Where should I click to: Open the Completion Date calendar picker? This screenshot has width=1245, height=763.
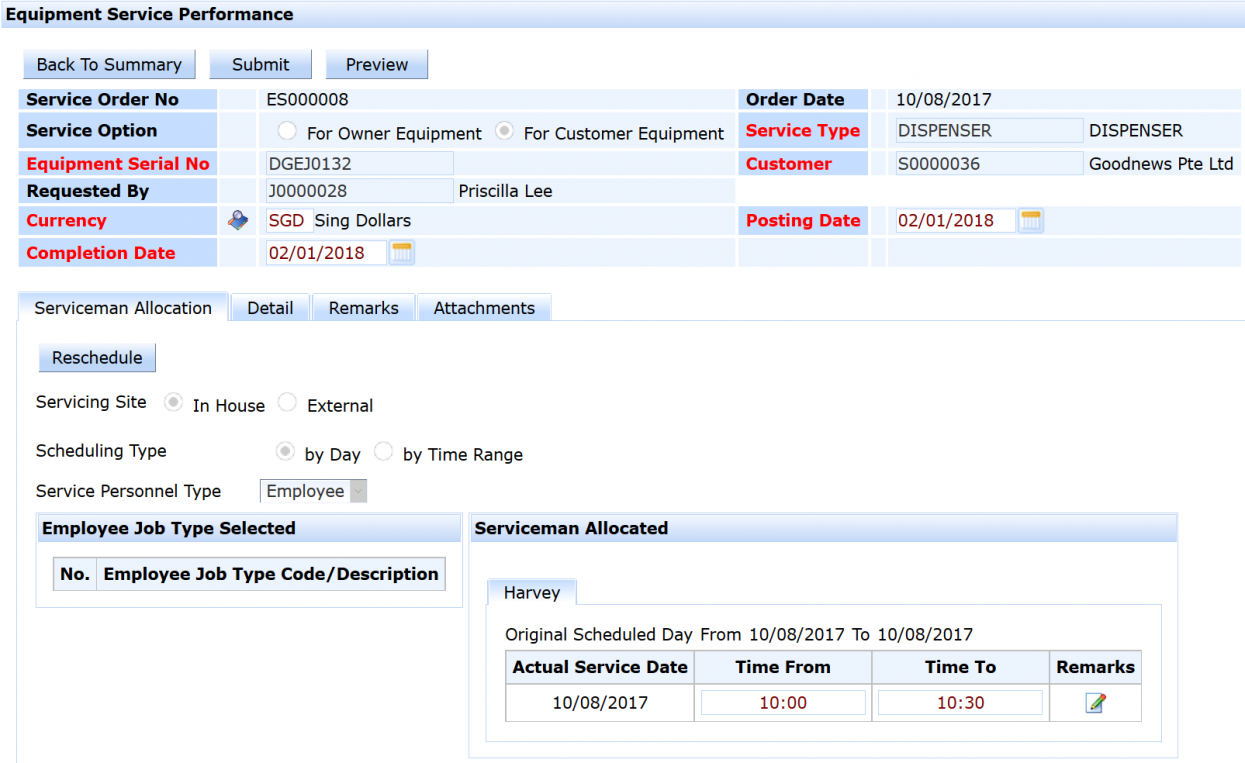(402, 253)
